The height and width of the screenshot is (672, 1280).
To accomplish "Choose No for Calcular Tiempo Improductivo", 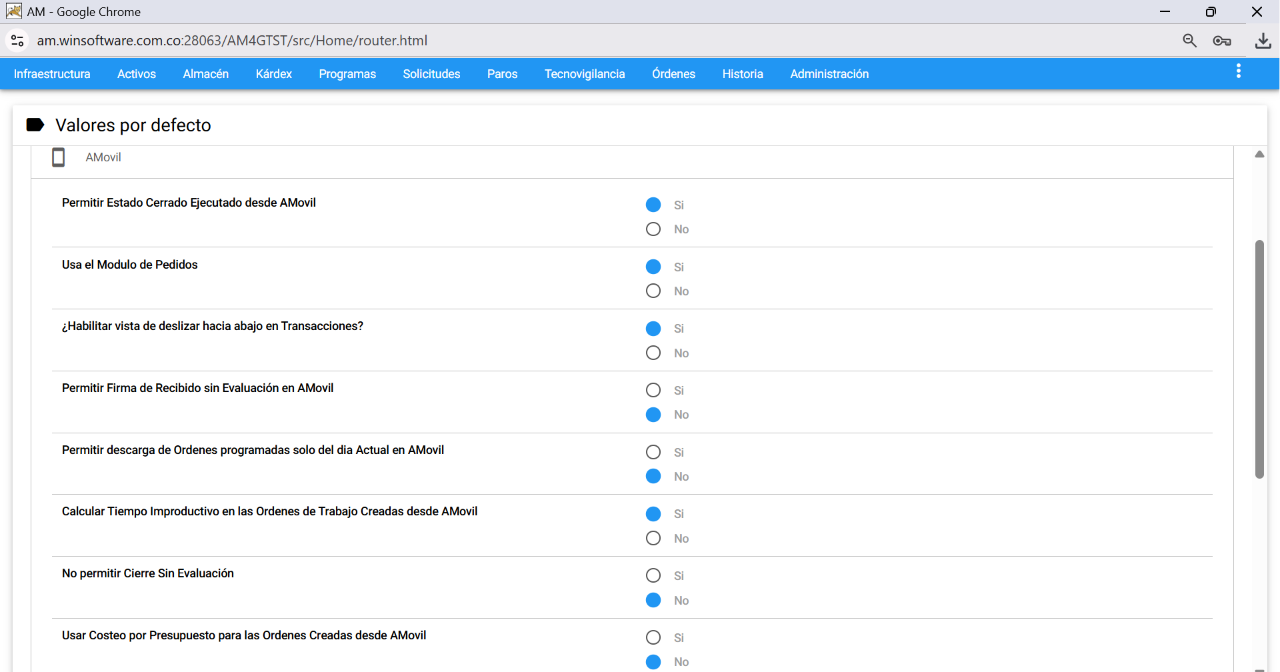I will point(653,538).
